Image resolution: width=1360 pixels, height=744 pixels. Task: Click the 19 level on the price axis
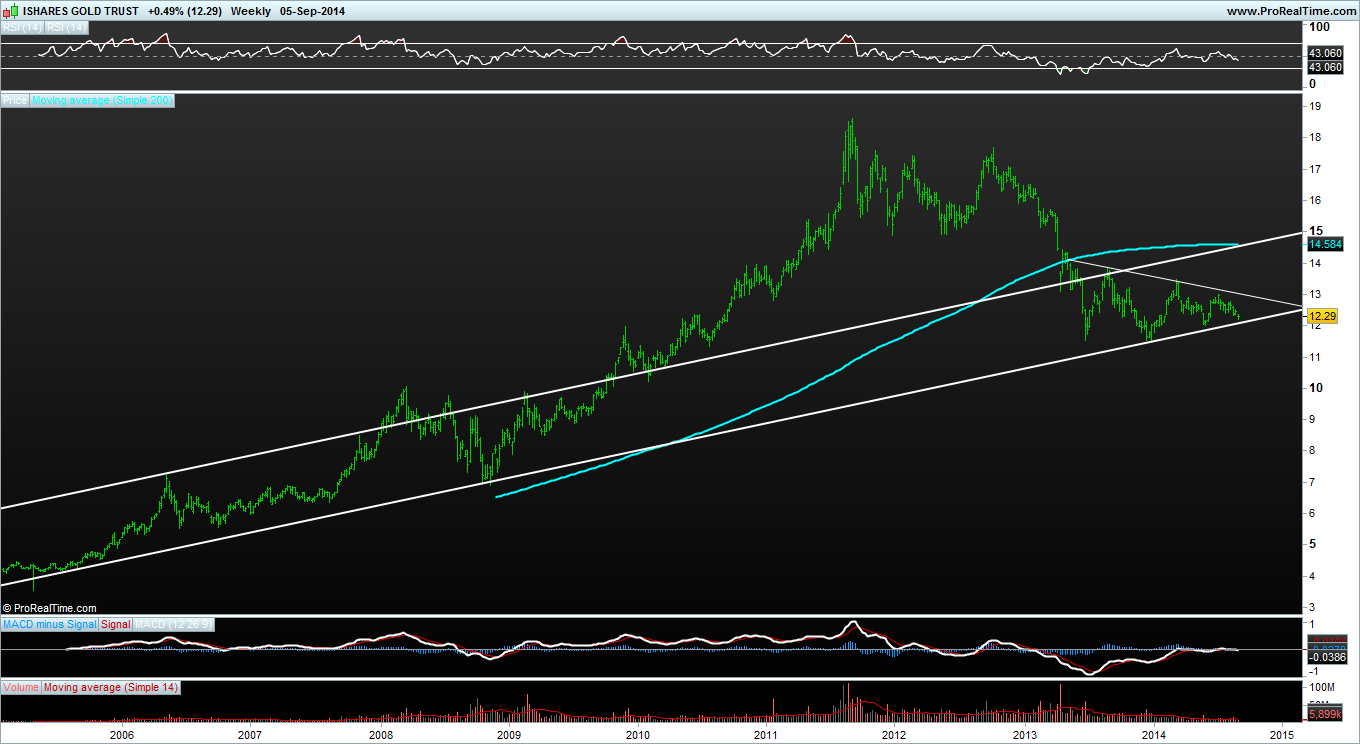coord(1317,106)
